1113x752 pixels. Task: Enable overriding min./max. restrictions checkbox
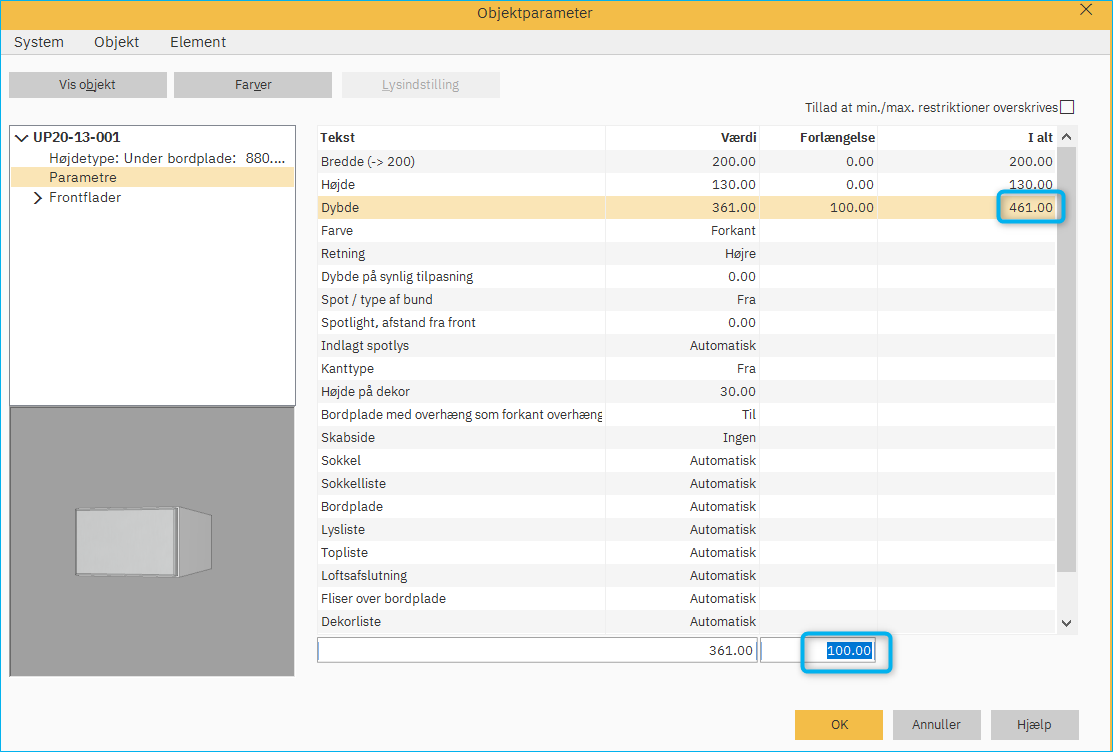coord(1067,107)
